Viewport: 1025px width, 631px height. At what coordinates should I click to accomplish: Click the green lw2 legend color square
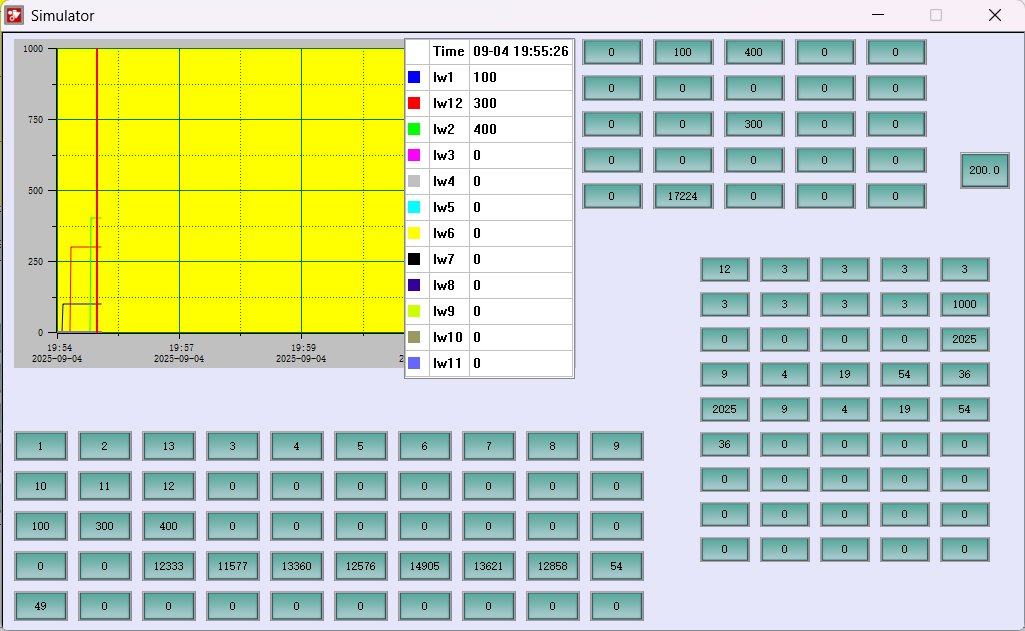415,129
